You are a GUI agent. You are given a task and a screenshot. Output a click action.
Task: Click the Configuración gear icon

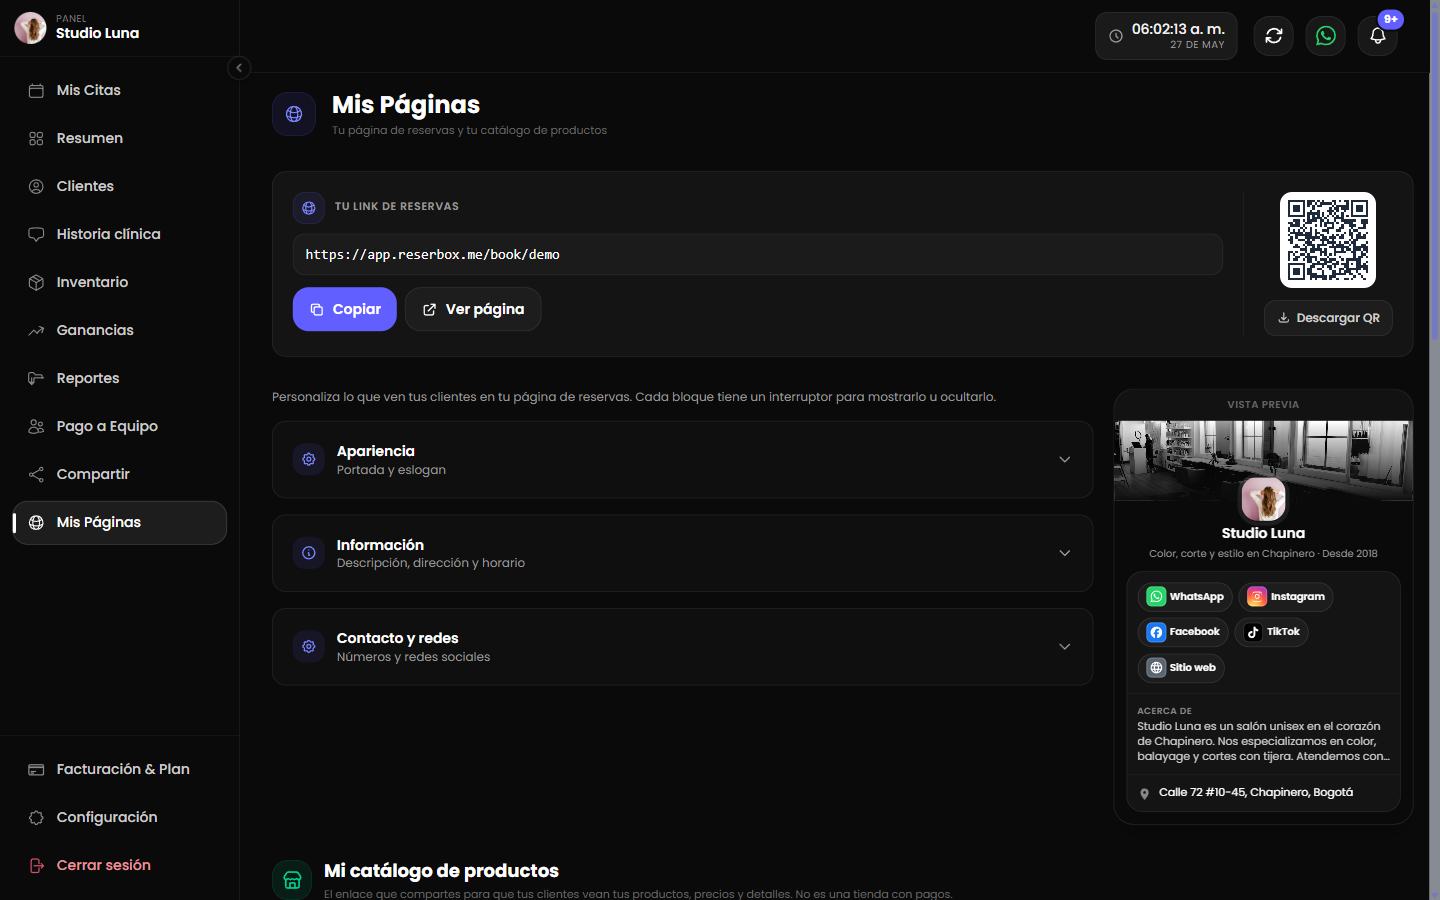[36, 817]
